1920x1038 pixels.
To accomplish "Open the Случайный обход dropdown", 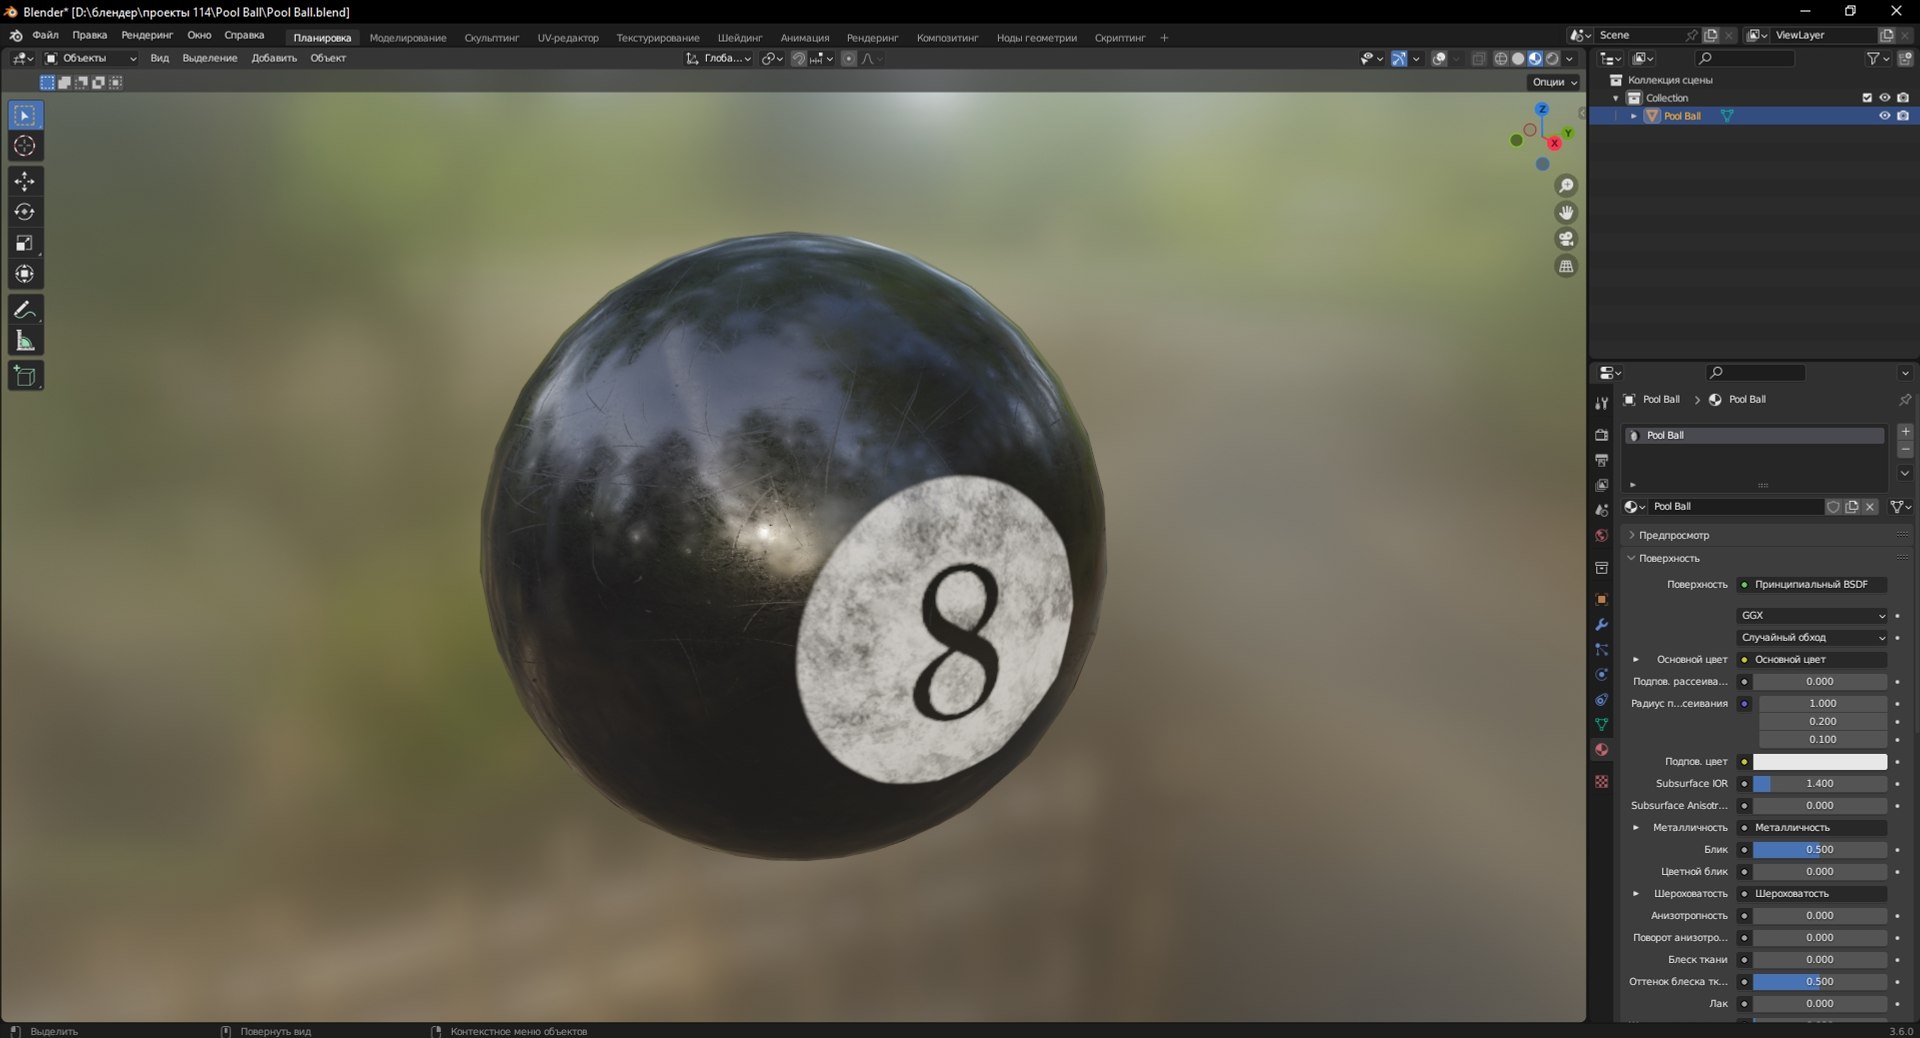I will pyautogui.click(x=1812, y=638).
